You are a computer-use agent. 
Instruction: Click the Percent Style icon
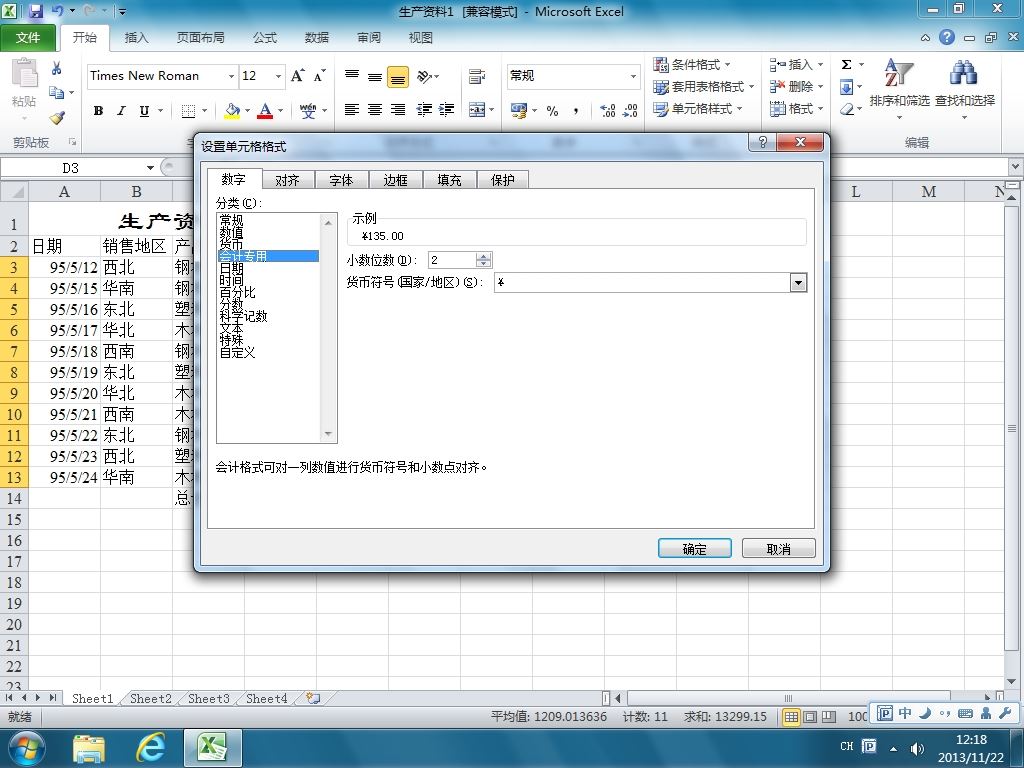pyautogui.click(x=552, y=111)
